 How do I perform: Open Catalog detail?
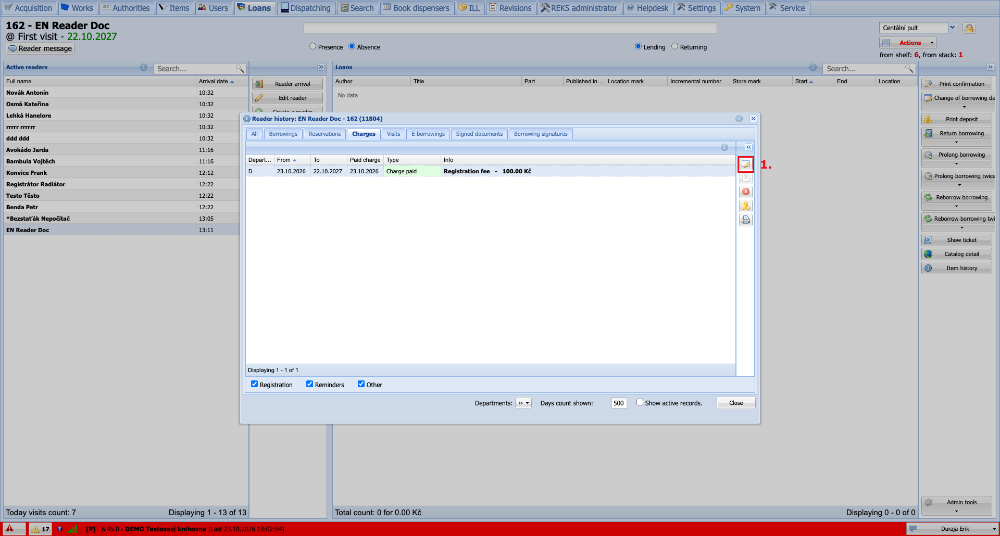[x=957, y=254]
